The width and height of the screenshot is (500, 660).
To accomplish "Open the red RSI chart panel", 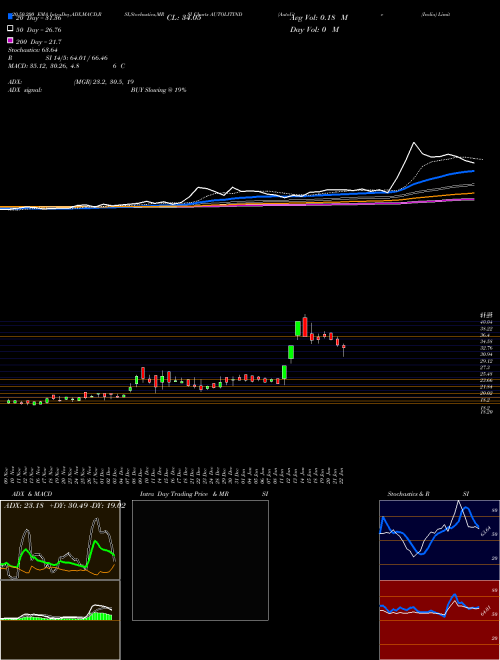I will [439, 620].
